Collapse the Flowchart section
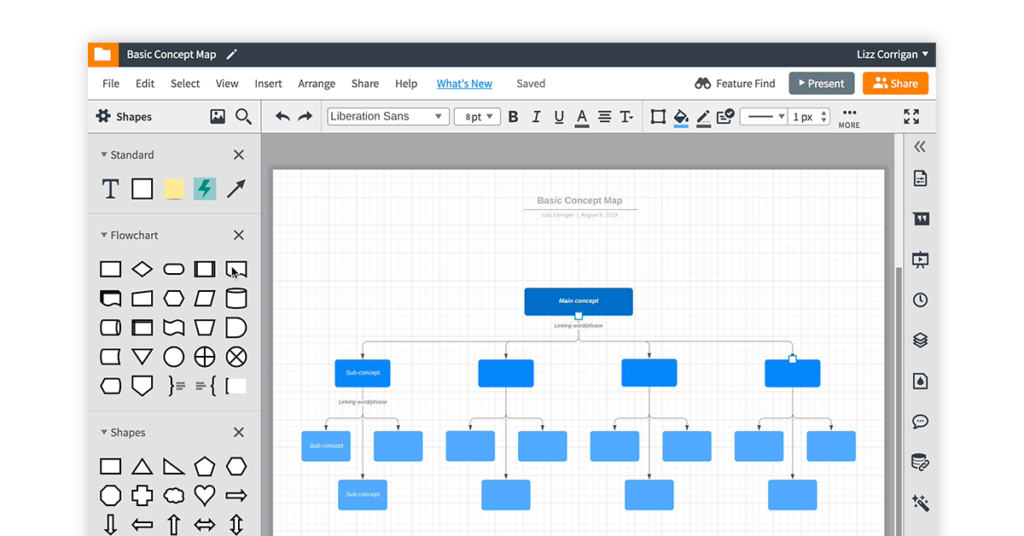Screen dimensions: 1024x536 pyautogui.click(x=103, y=235)
